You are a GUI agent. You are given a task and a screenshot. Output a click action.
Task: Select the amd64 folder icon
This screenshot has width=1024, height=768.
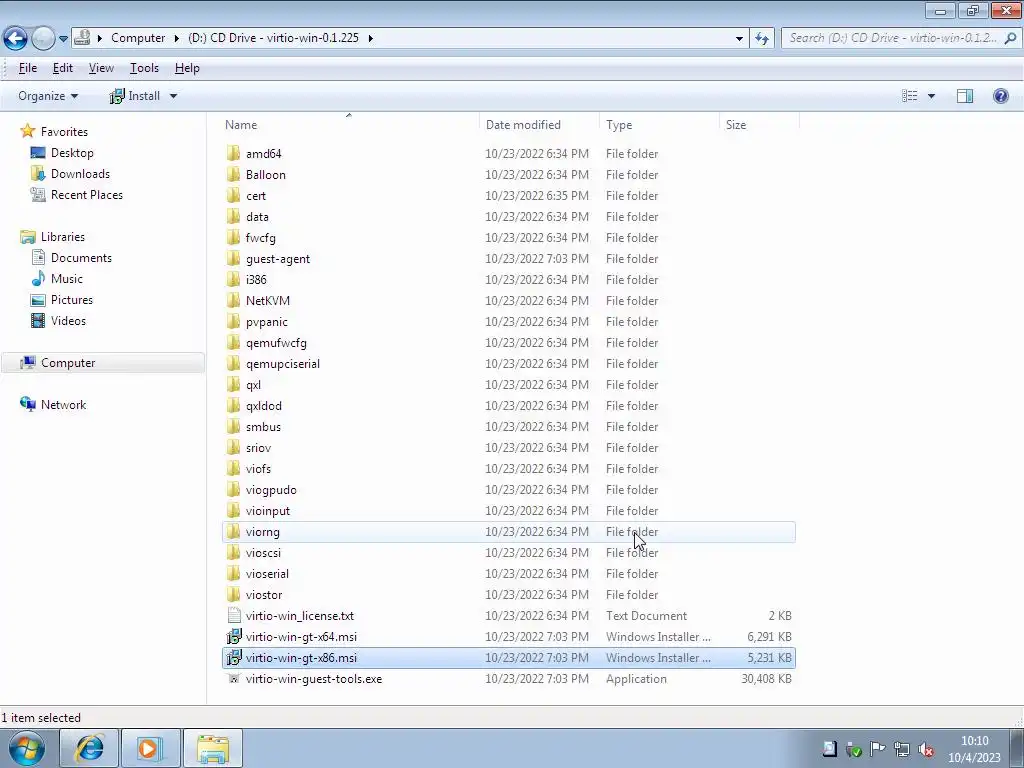coord(233,153)
